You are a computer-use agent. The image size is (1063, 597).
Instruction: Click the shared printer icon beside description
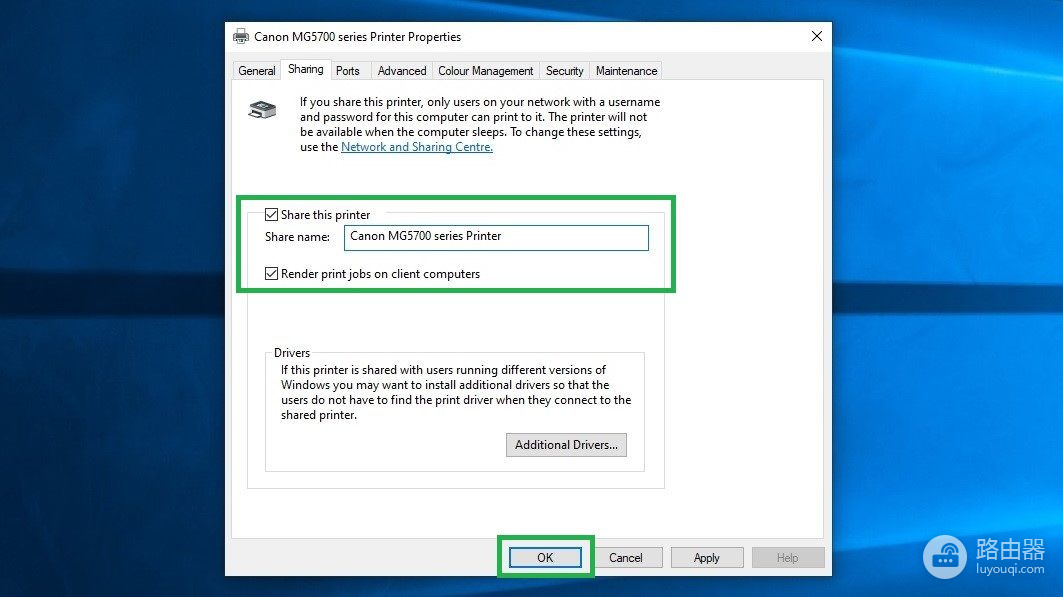(262, 109)
